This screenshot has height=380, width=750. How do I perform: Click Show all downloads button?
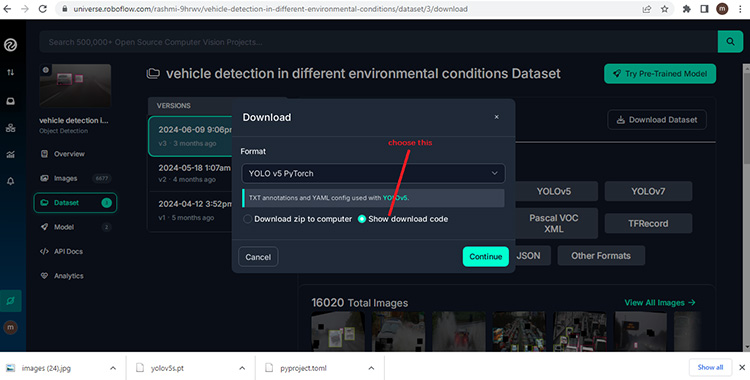pos(710,367)
